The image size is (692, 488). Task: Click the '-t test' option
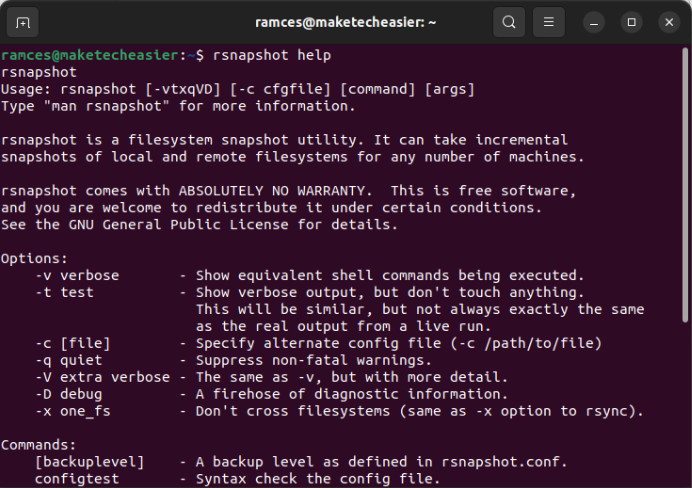point(64,293)
